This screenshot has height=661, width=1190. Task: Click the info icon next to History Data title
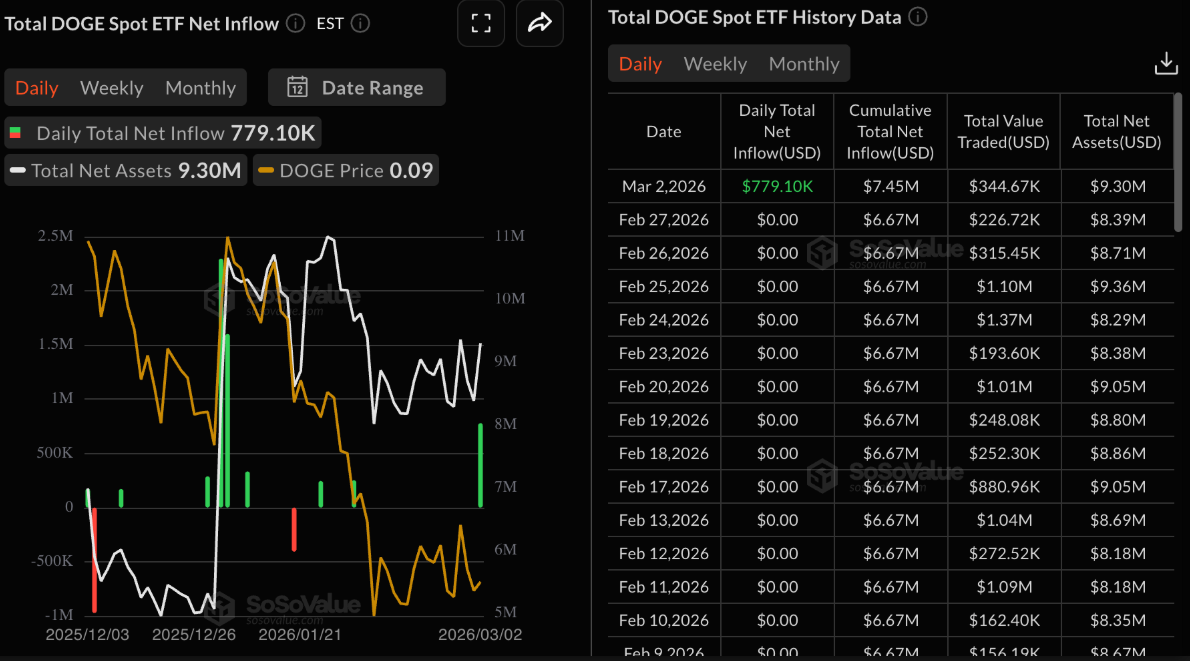(916, 16)
